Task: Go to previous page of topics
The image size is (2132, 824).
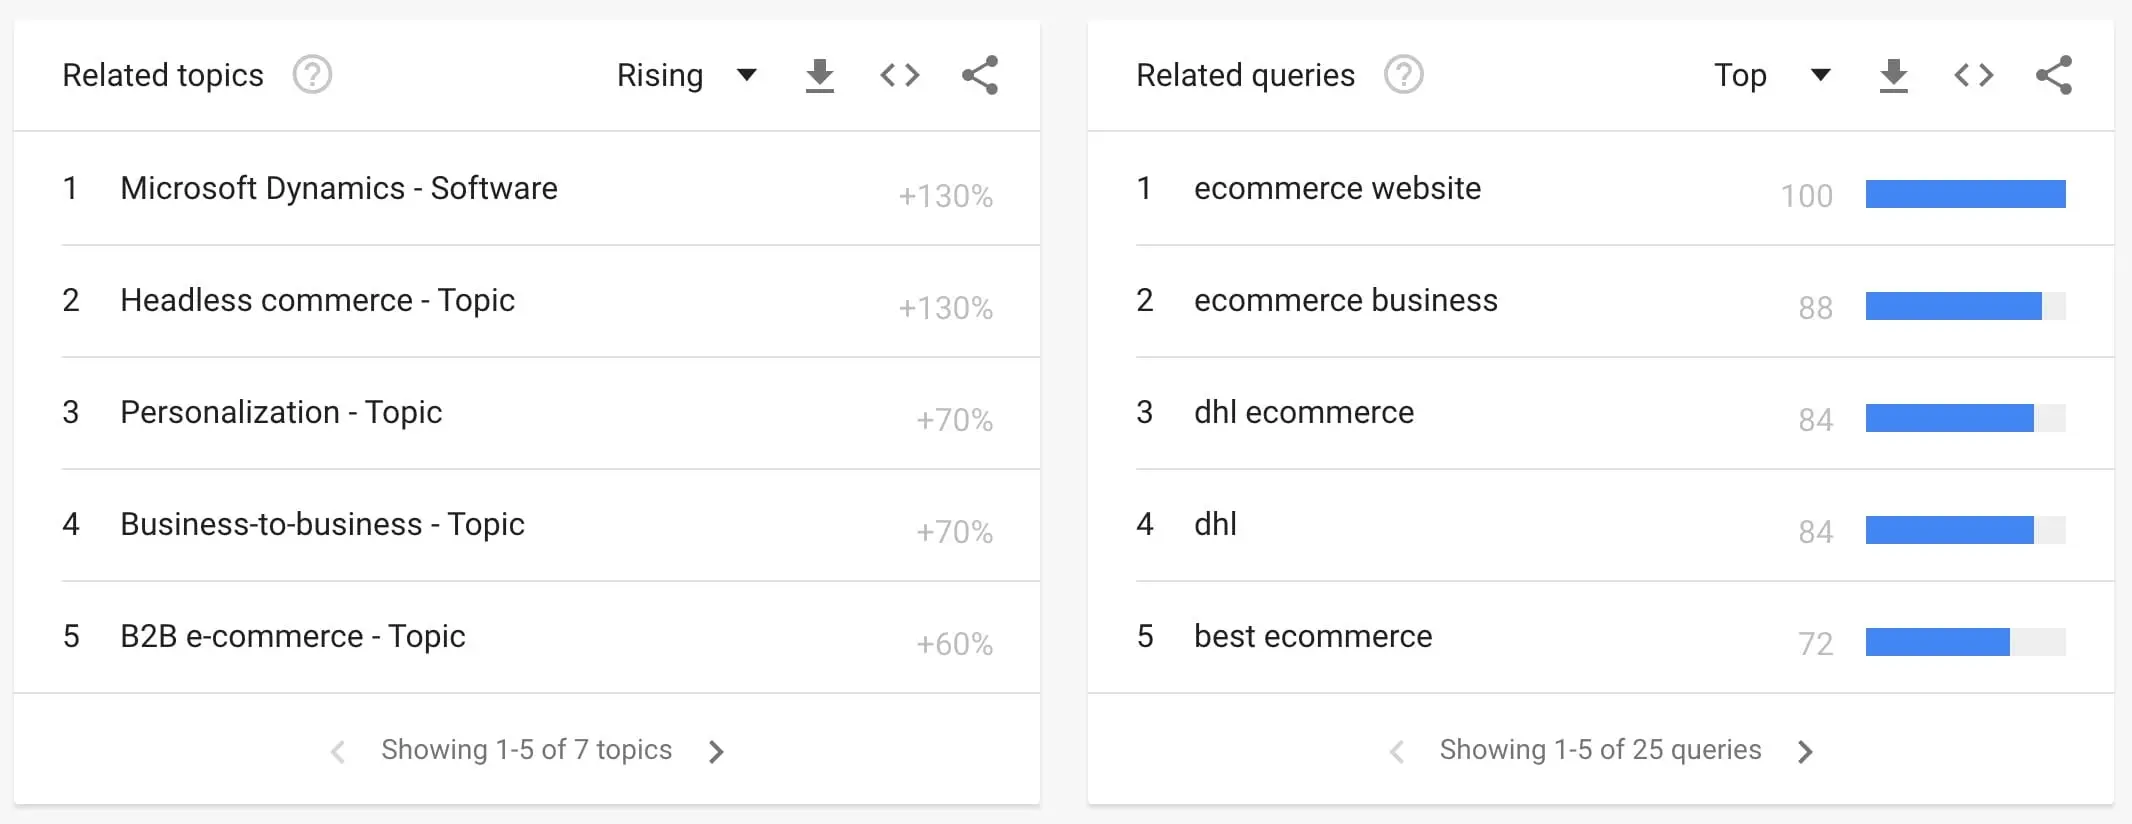Action: click(338, 751)
